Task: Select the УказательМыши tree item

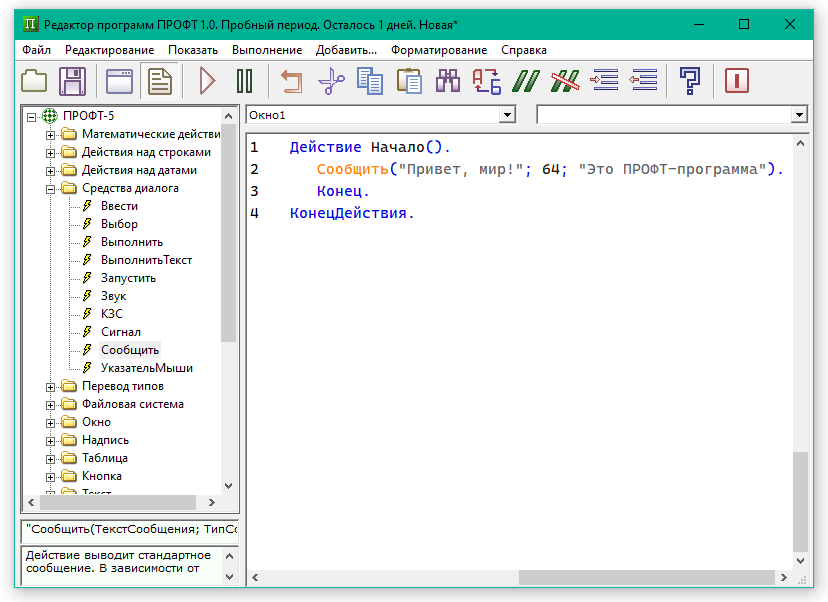Action: (x=146, y=368)
